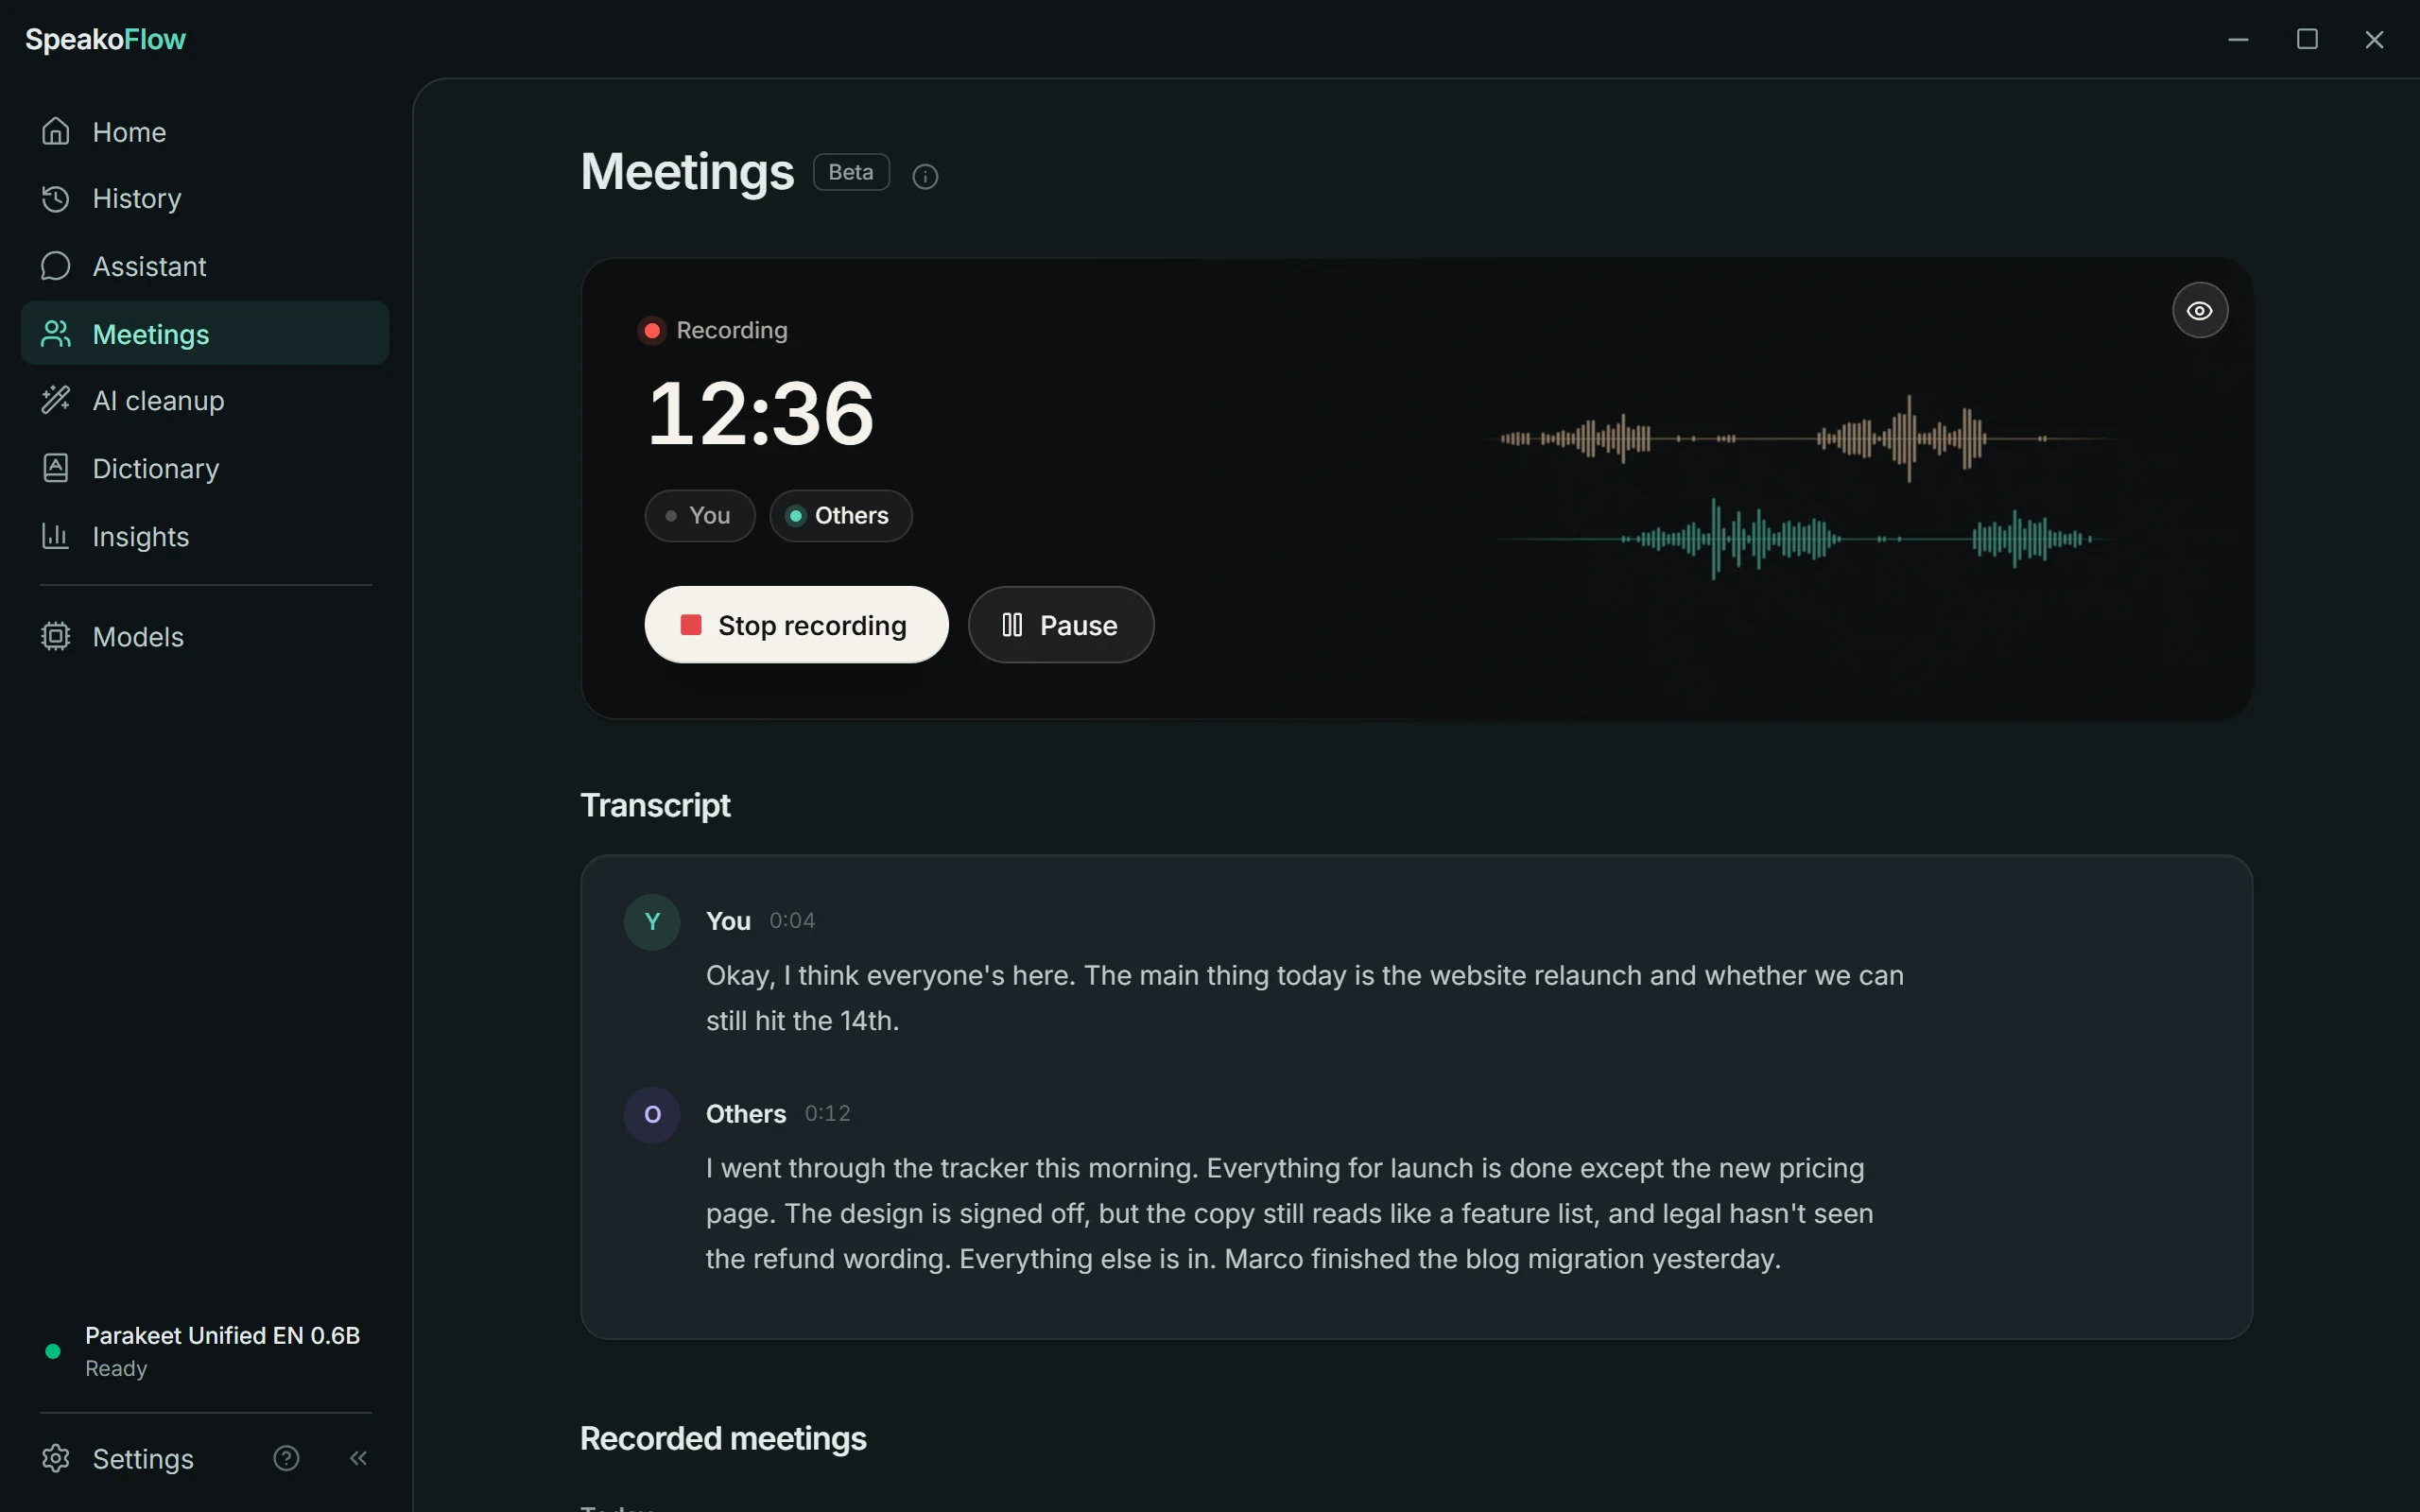
Task: Click the Recorded meetings heading
Action: [723, 1438]
